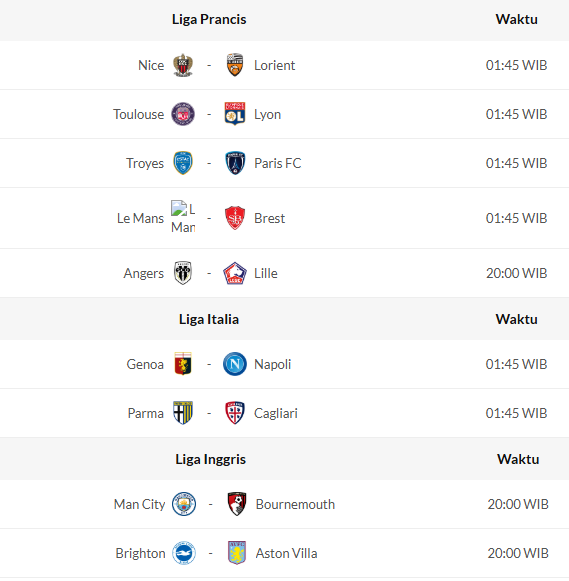Select the Genoa crest

183,364
